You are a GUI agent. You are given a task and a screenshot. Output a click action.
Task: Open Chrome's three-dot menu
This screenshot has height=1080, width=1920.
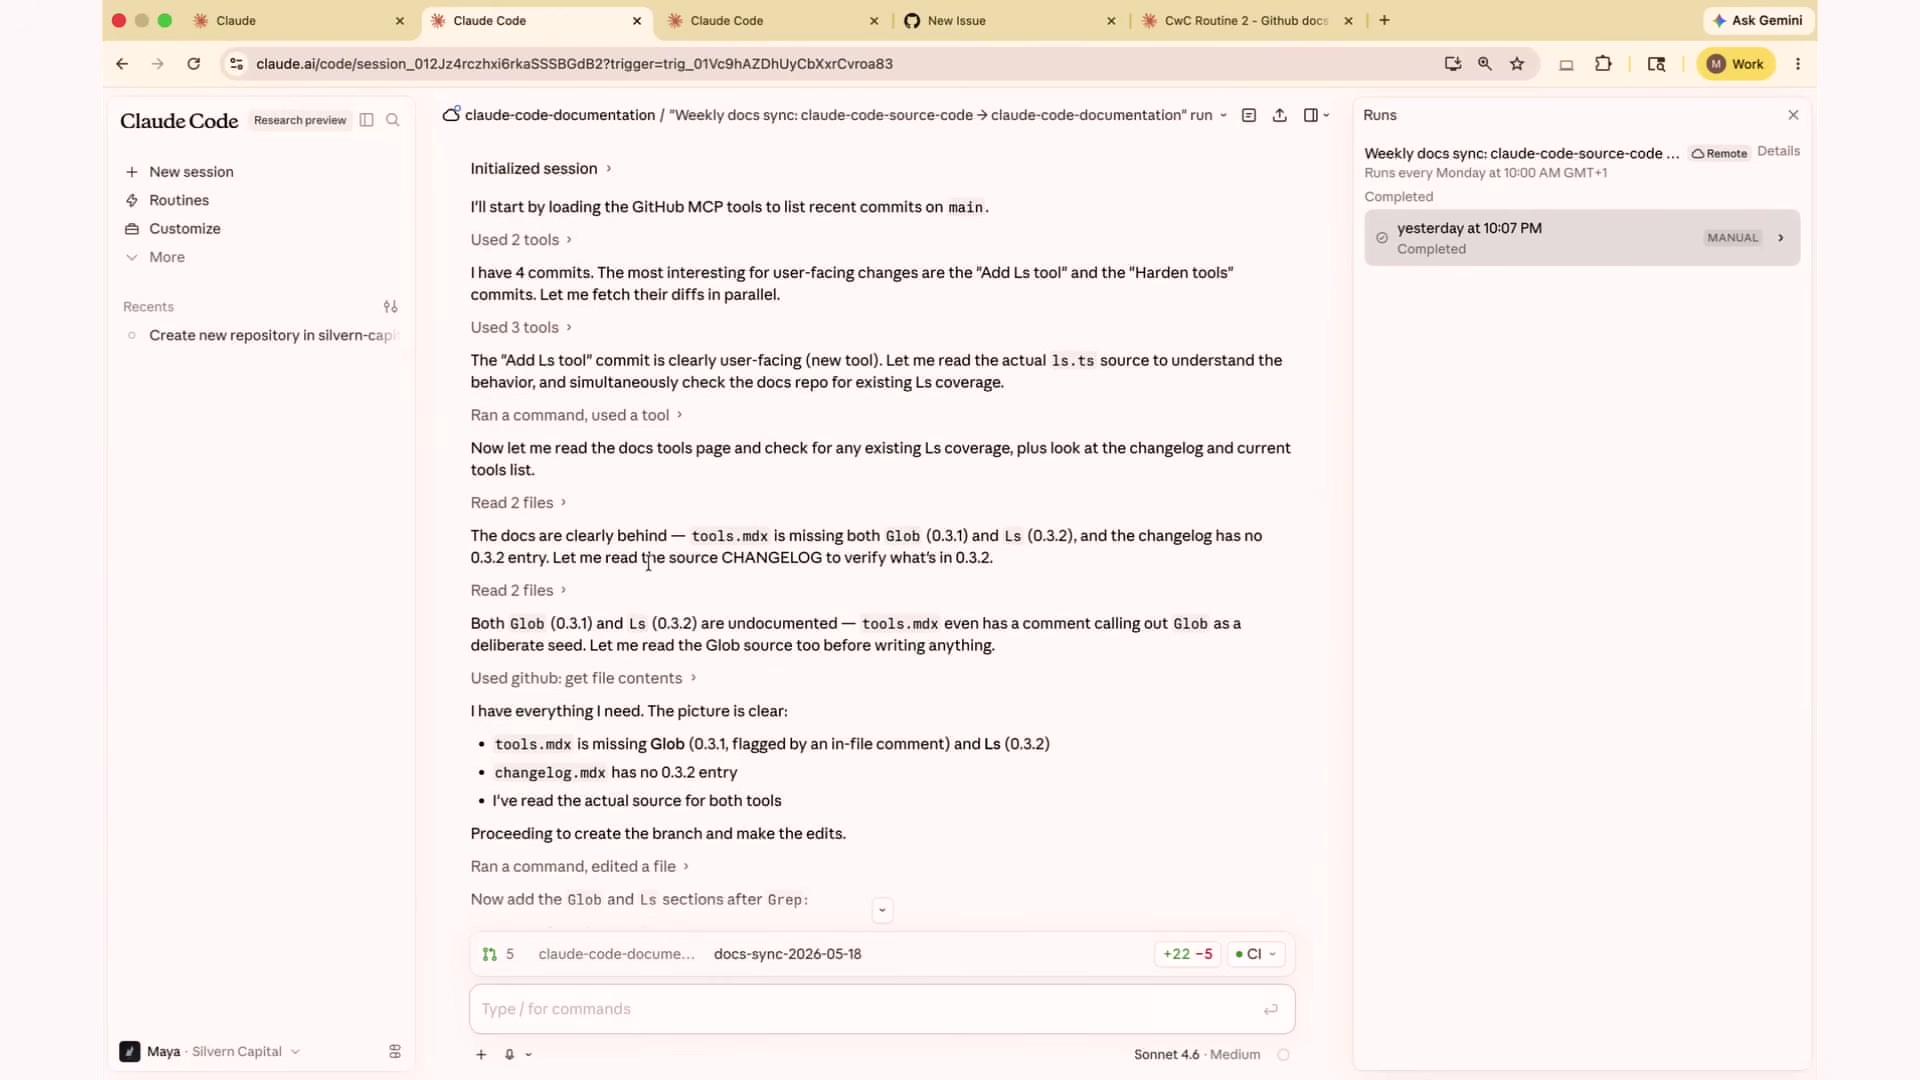coord(1798,64)
